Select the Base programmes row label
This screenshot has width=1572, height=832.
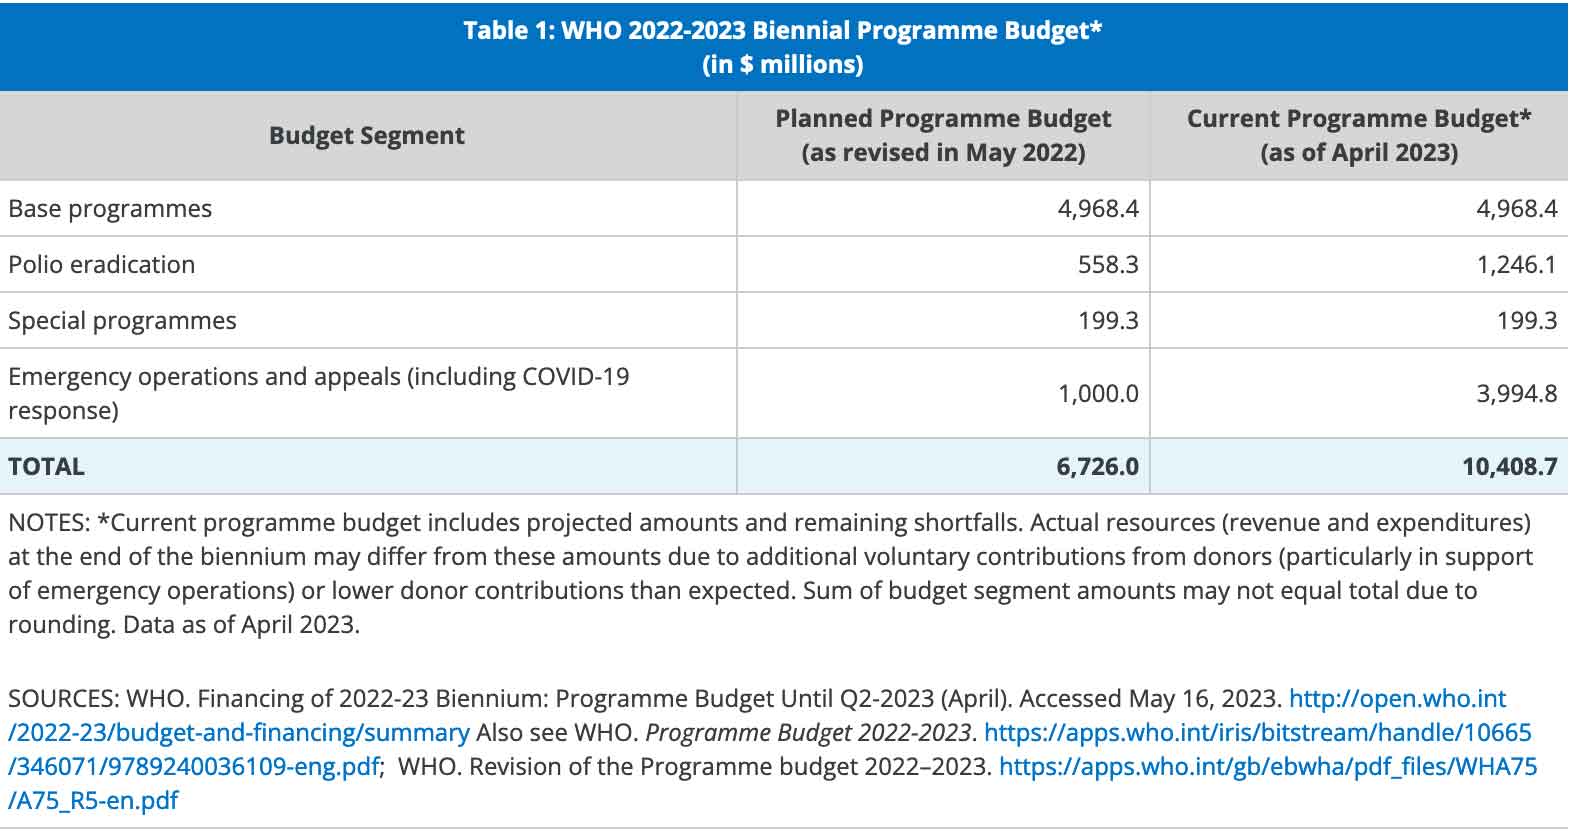(110, 209)
